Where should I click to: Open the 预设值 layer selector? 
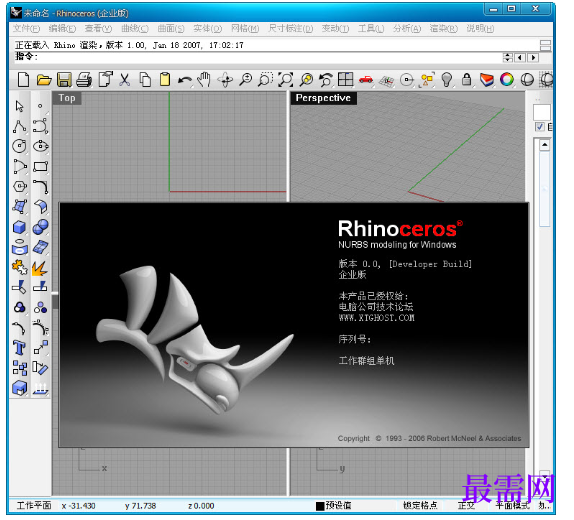point(333,505)
